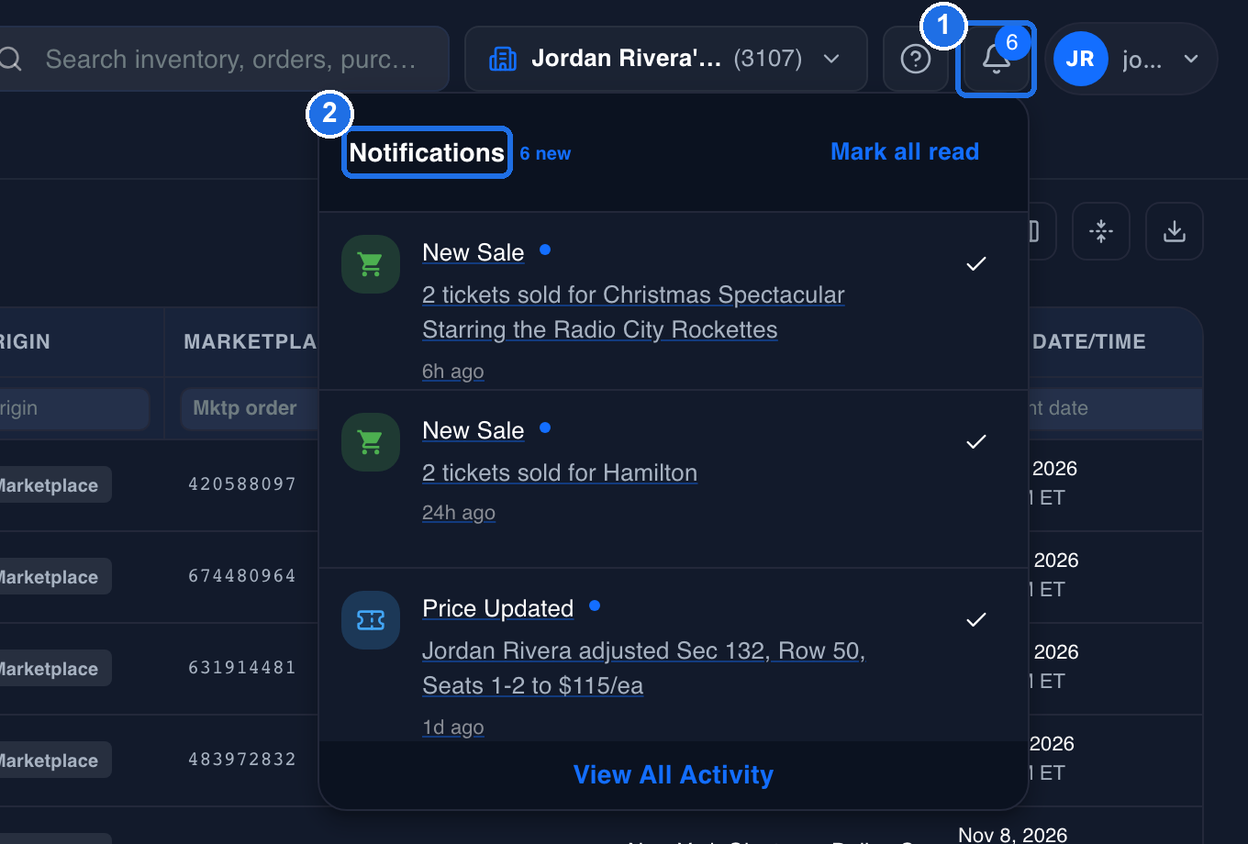This screenshot has width=1248, height=844.
Task: Open the Christmas Spectacular Rockettes notification text
Action: pos(633,312)
